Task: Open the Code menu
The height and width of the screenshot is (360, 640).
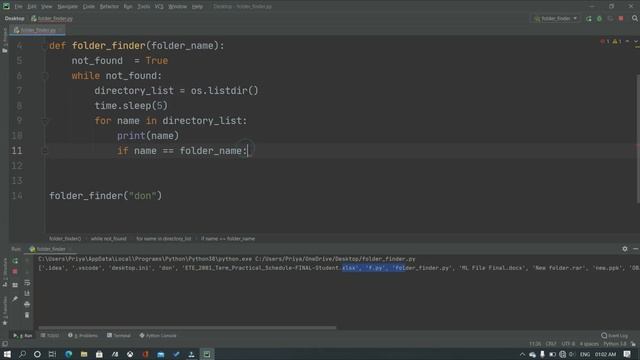Action: tap(89, 7)
